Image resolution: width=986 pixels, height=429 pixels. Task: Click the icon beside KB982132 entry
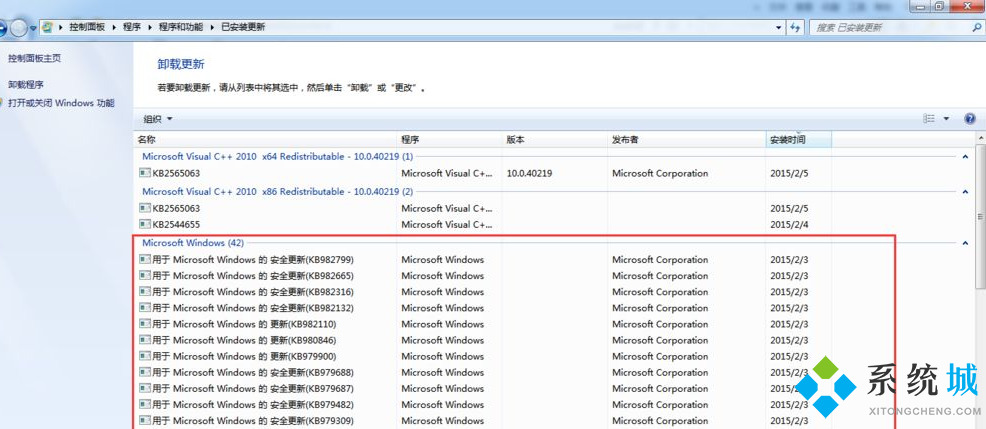pos(145,308)
